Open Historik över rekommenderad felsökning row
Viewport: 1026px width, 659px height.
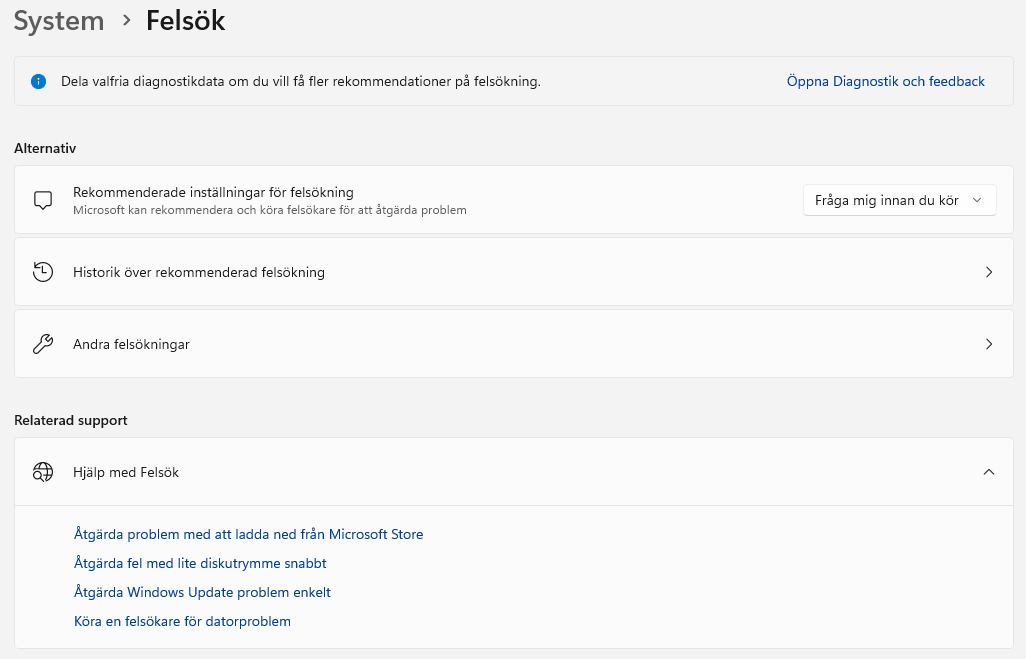(x=514, y=272)
